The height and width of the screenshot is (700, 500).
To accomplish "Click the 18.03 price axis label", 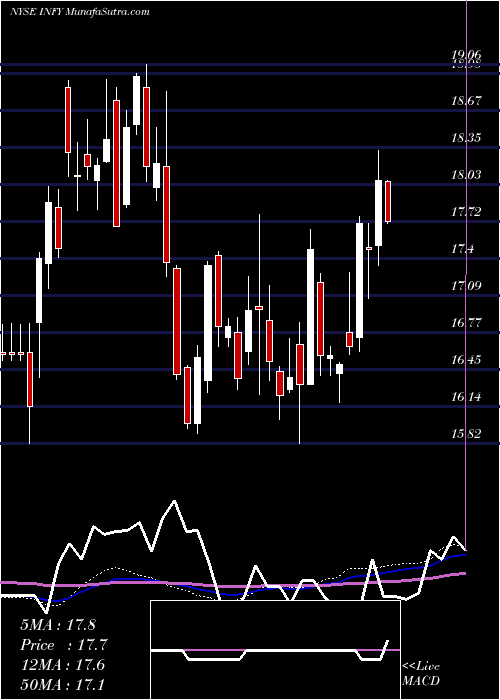I will point(467,175).
